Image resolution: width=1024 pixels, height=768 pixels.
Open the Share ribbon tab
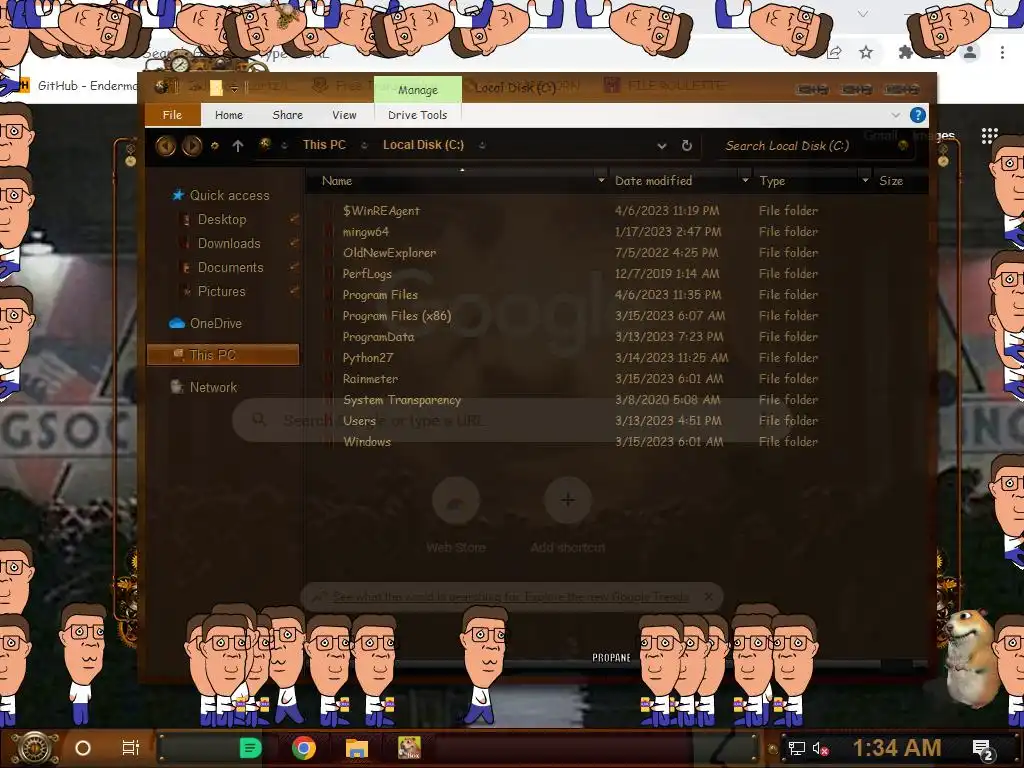pyautogui.click(x=287, y=115)
